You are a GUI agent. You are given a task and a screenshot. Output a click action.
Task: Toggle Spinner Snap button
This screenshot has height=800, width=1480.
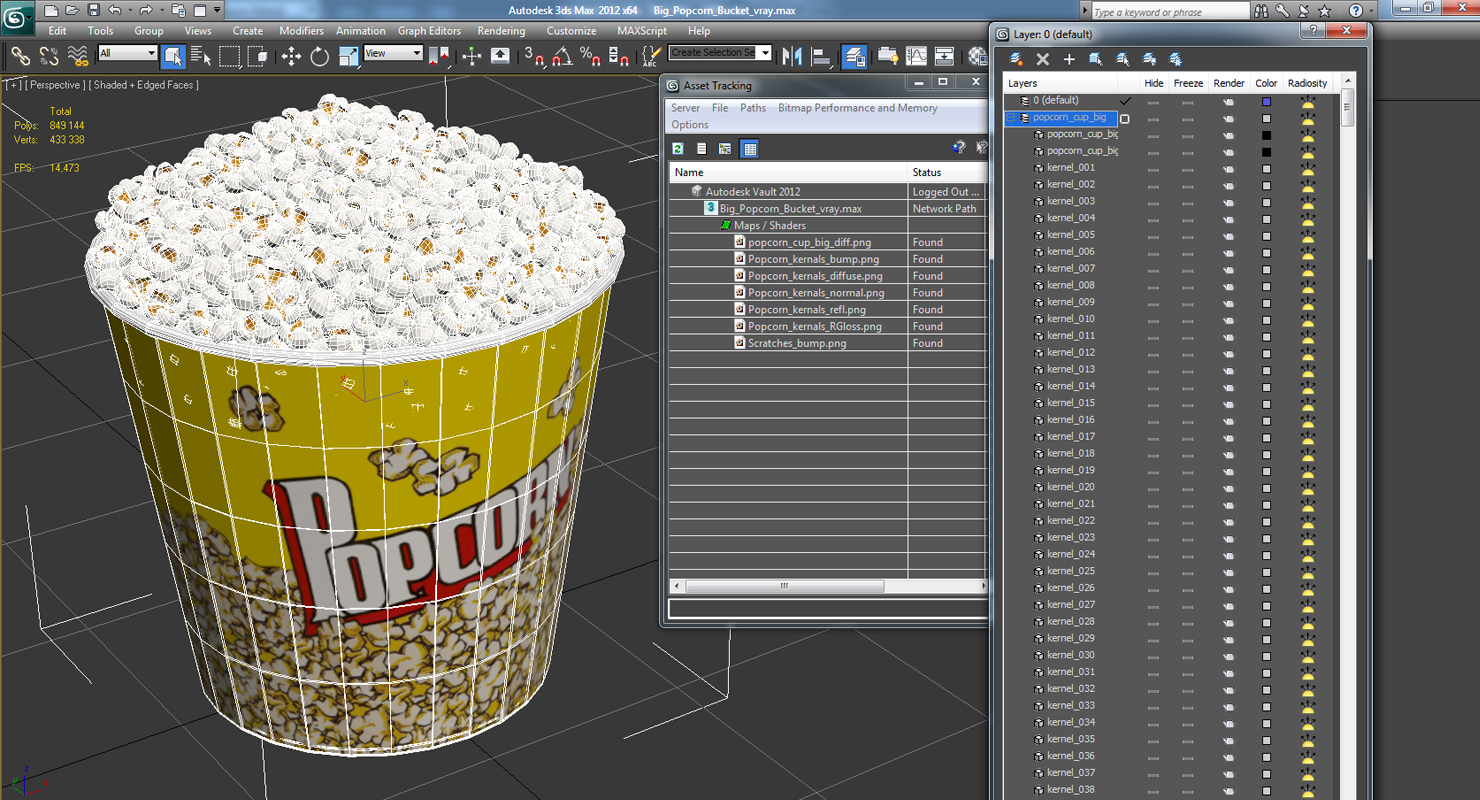[618, 56]
